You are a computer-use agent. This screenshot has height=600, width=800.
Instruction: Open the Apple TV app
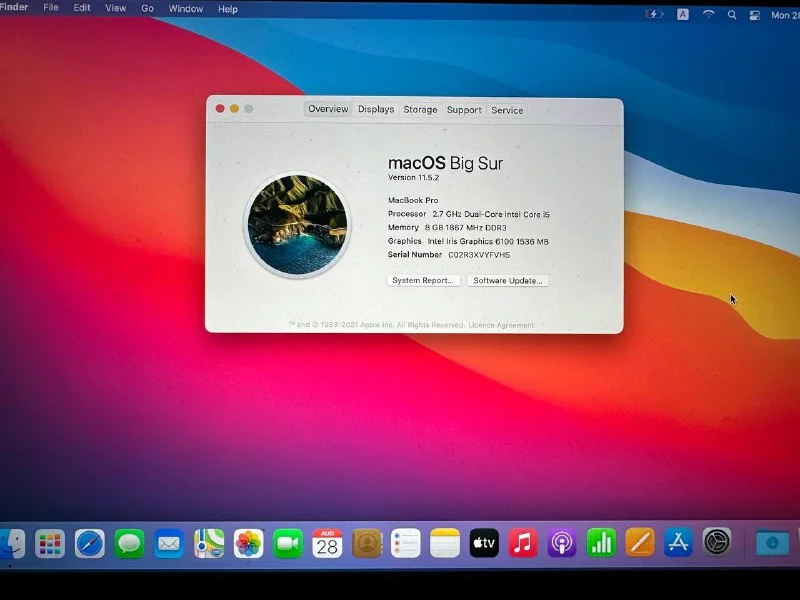pyautogui.click(x=484, y=543)
